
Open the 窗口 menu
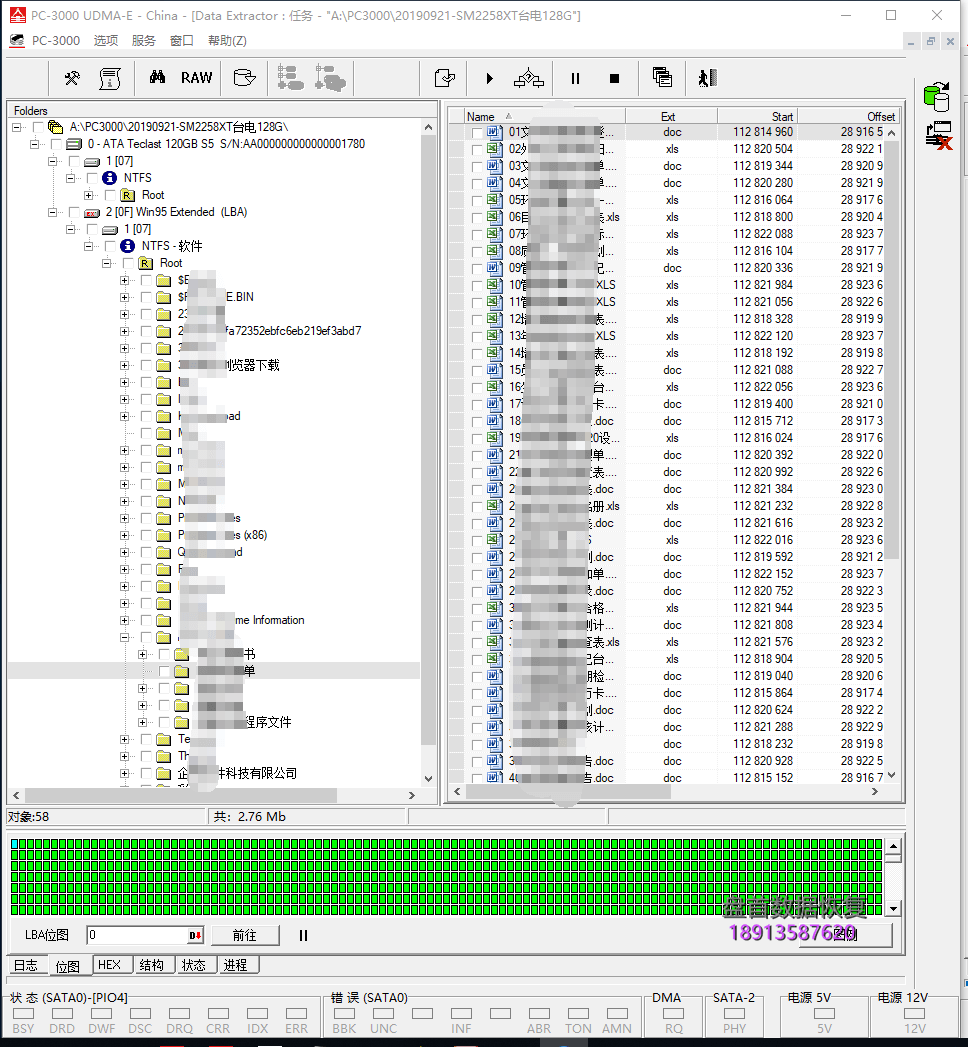(182, 41)
